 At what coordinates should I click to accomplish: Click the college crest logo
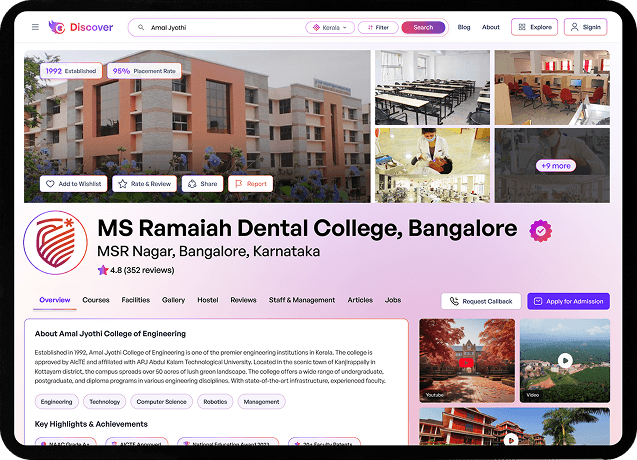click(x=56, y=243)
